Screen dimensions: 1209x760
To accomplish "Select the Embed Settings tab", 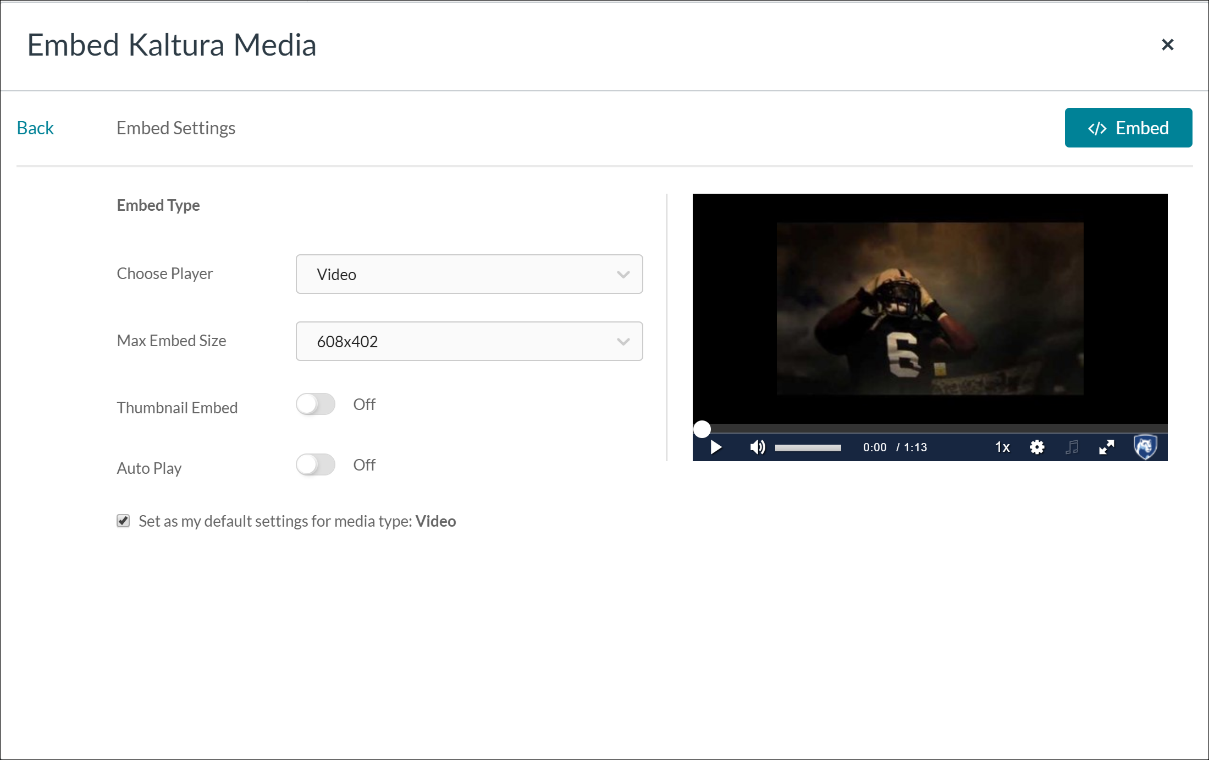I will [176, 128].
